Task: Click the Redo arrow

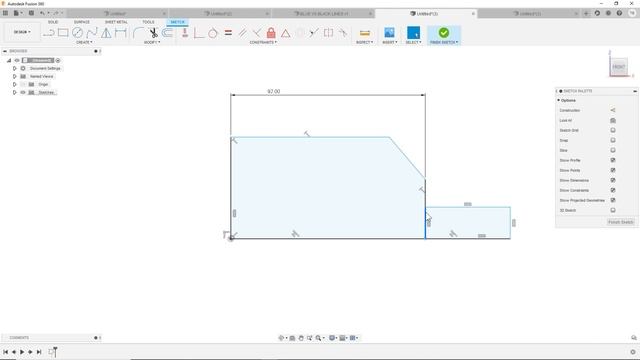Action: pyautogui.click(x=56, y=13)
